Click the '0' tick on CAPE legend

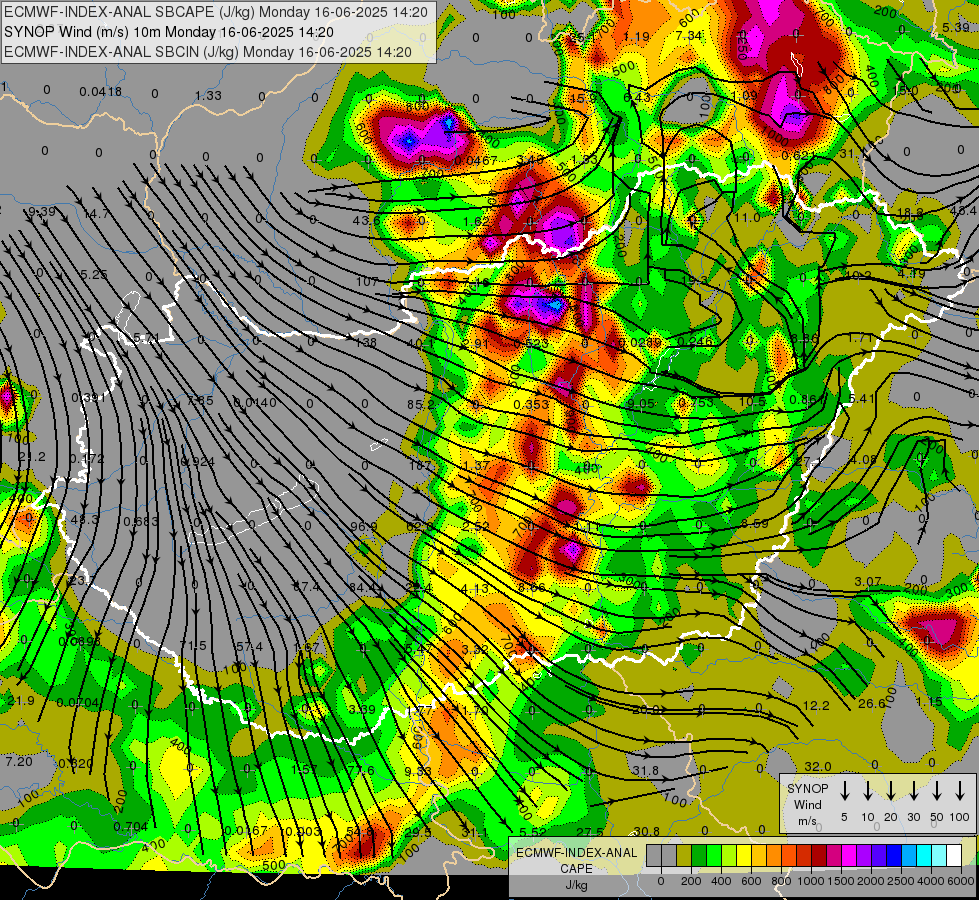click(661, 881)
